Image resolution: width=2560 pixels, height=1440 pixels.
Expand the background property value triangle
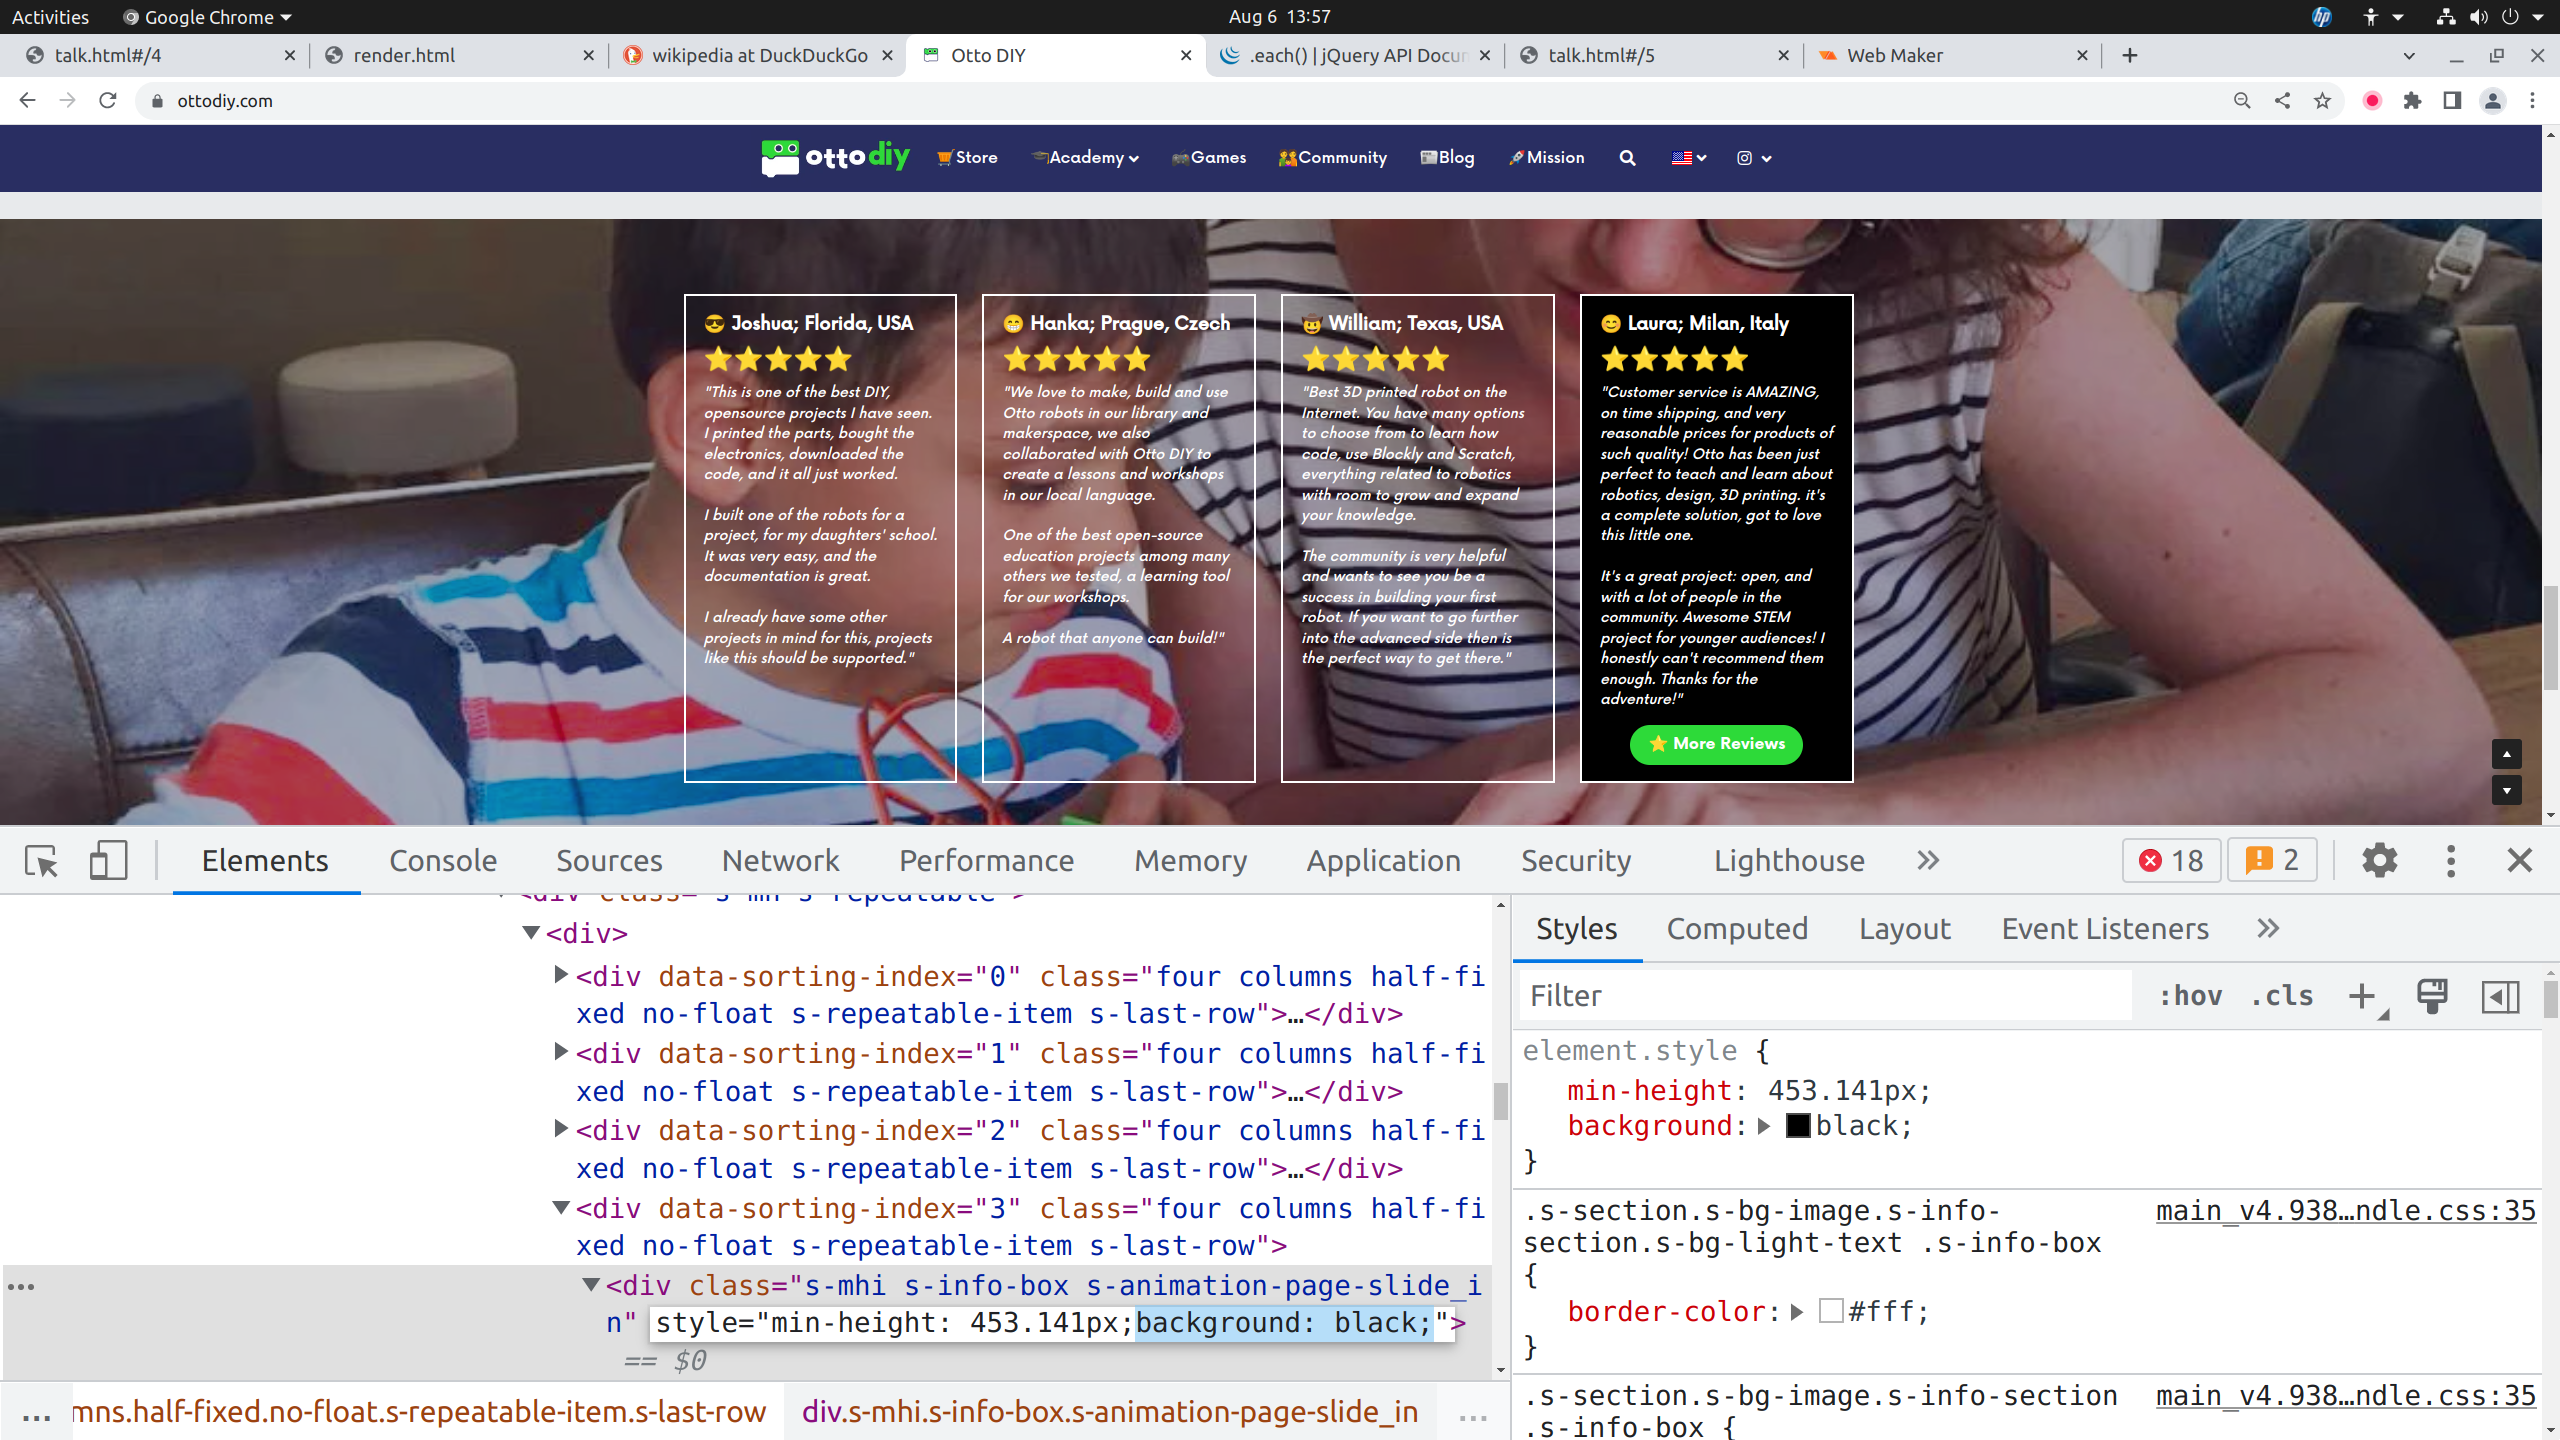pyautogui.click(x=1765, y=1127)
